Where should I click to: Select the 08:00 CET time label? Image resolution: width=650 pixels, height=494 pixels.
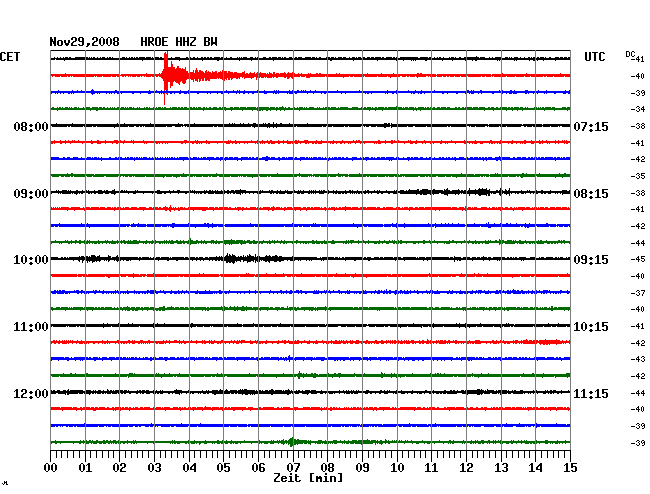pos(31,126)
